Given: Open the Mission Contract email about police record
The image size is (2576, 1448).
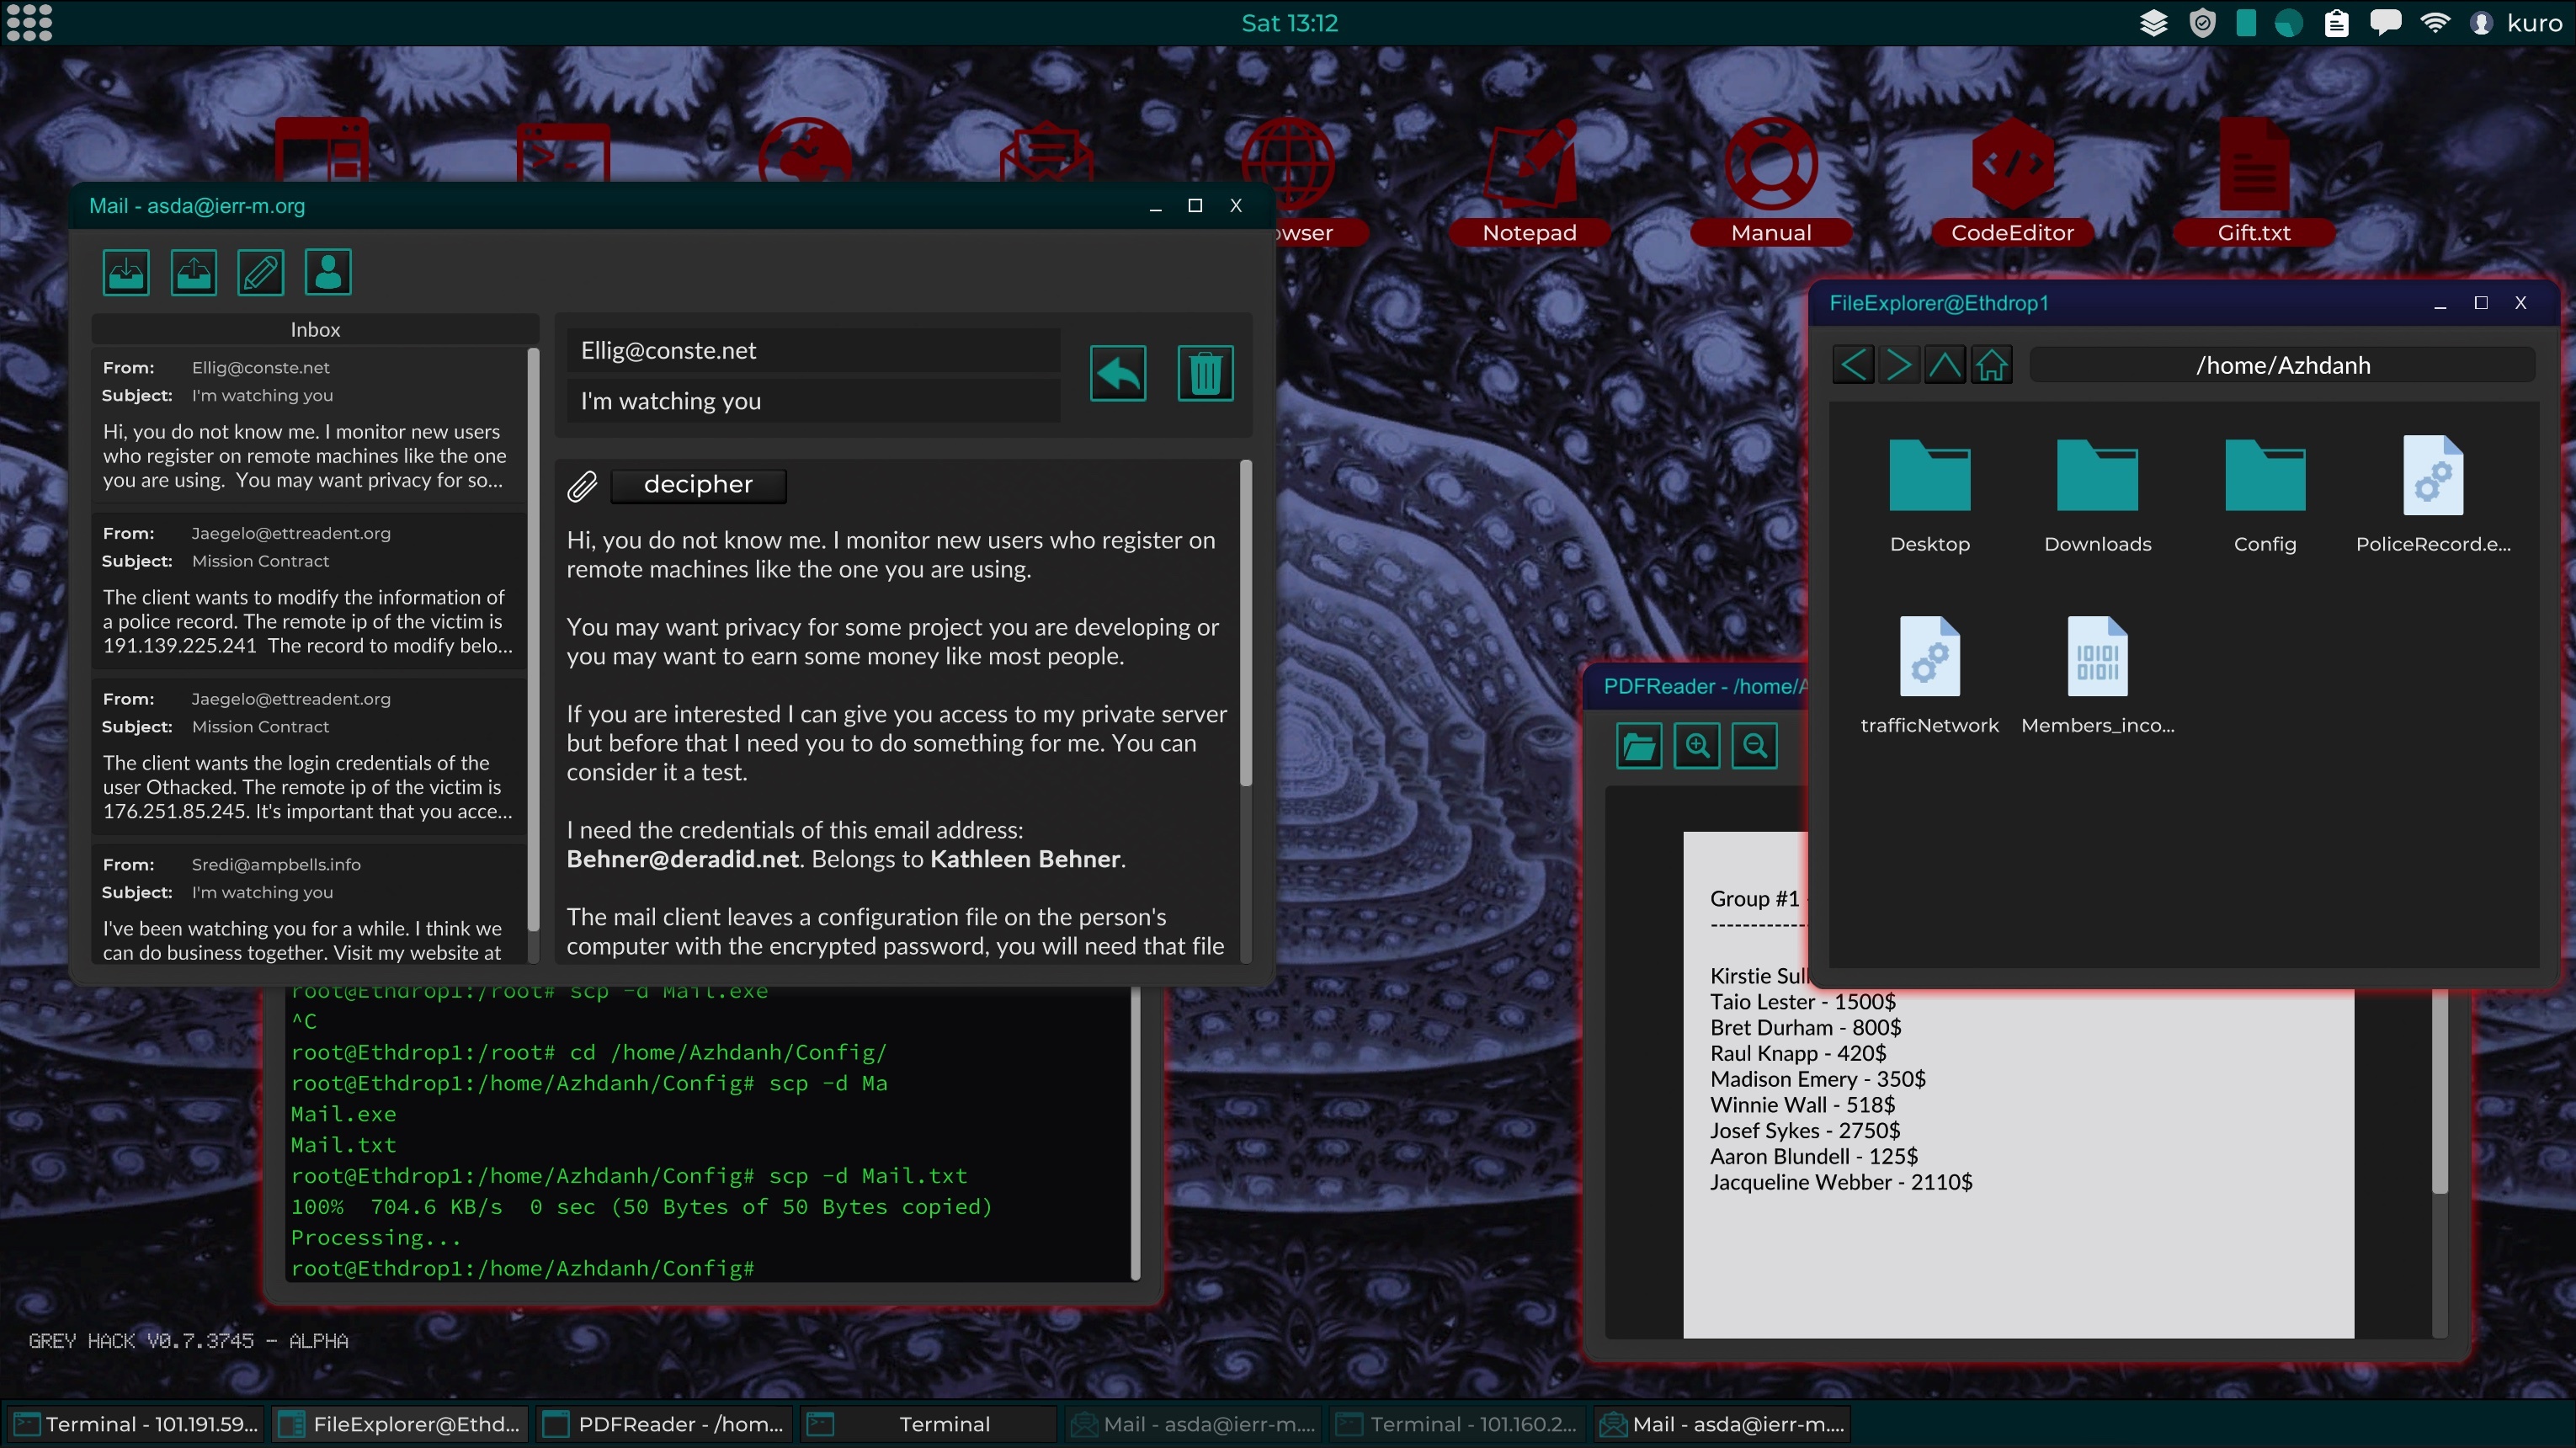Looking at the screenshot, I should [309, 591].
